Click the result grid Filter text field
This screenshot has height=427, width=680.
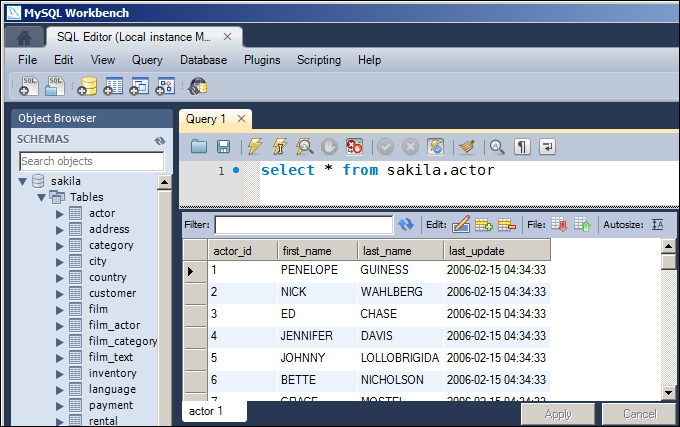coord(303,225)
